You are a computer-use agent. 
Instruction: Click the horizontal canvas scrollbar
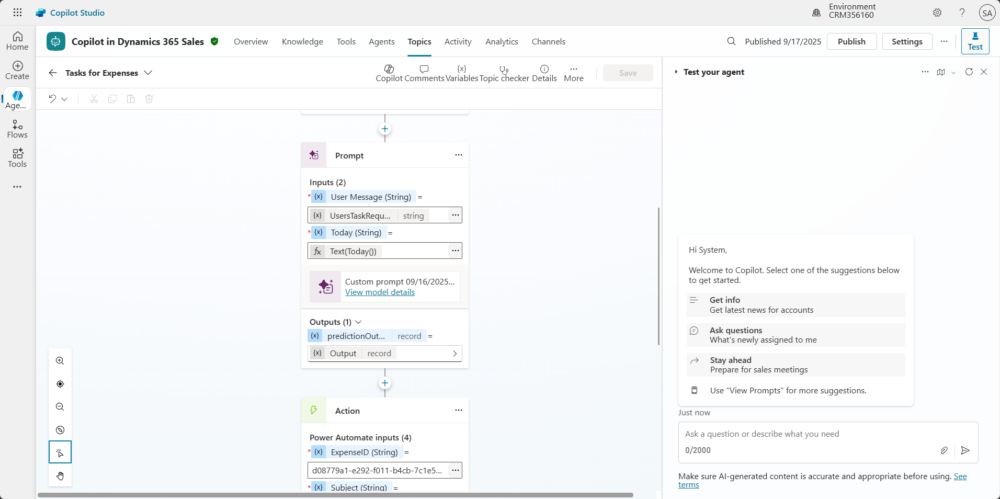[335, 494]
